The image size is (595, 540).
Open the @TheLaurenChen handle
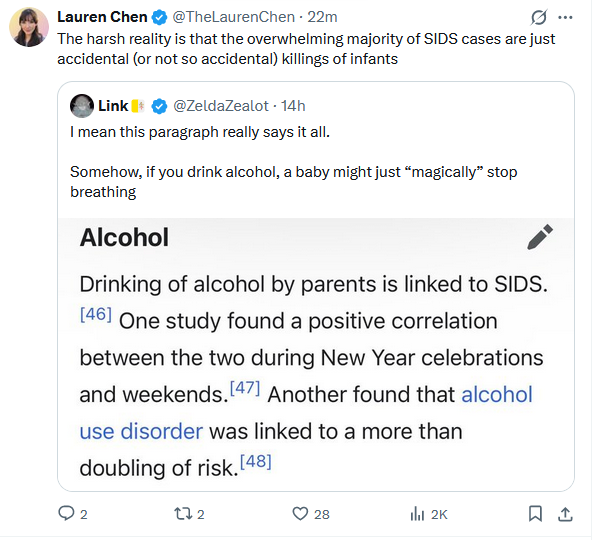[233, 17]
